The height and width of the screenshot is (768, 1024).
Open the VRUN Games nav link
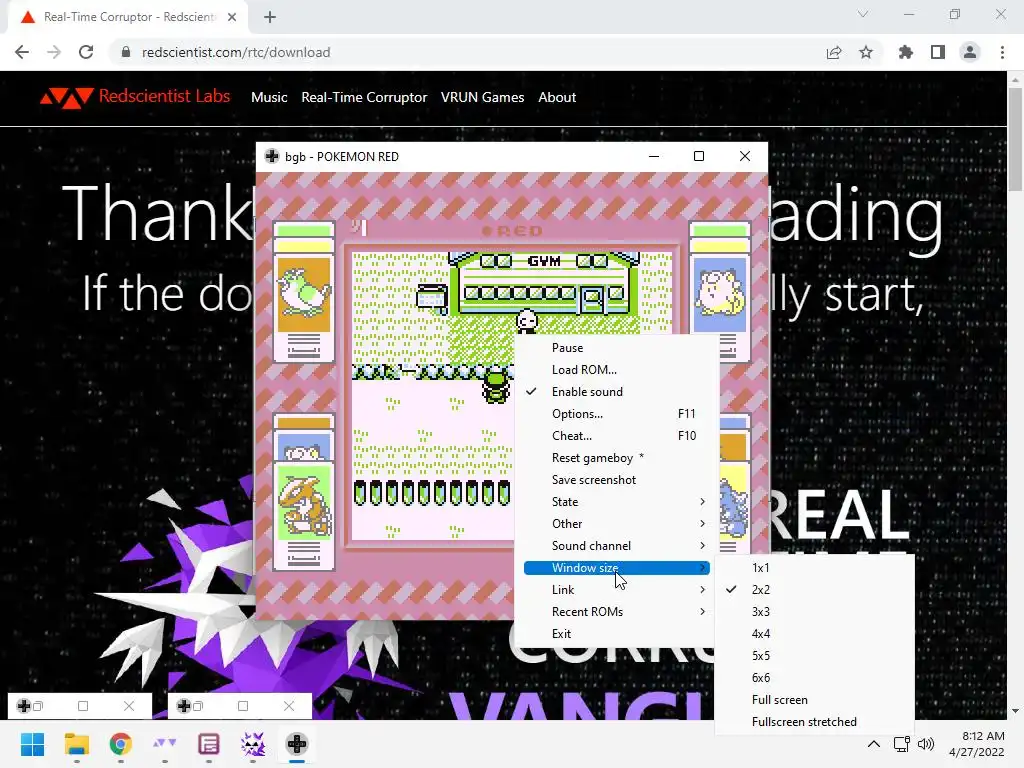(482, 97)
